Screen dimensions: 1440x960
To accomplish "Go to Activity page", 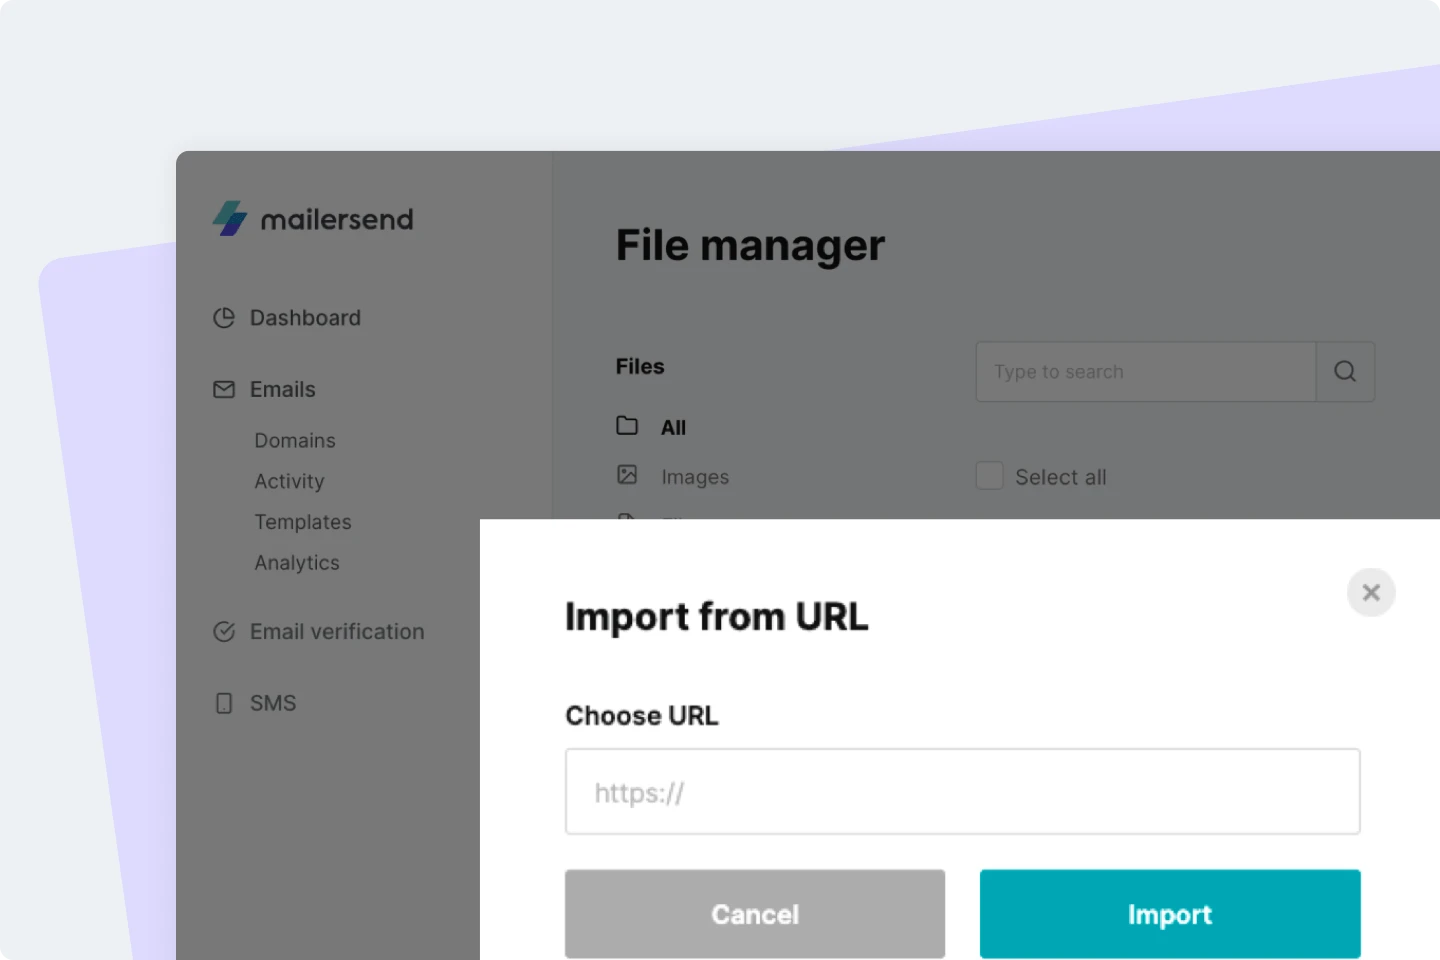I will click(x=289, y=482).
